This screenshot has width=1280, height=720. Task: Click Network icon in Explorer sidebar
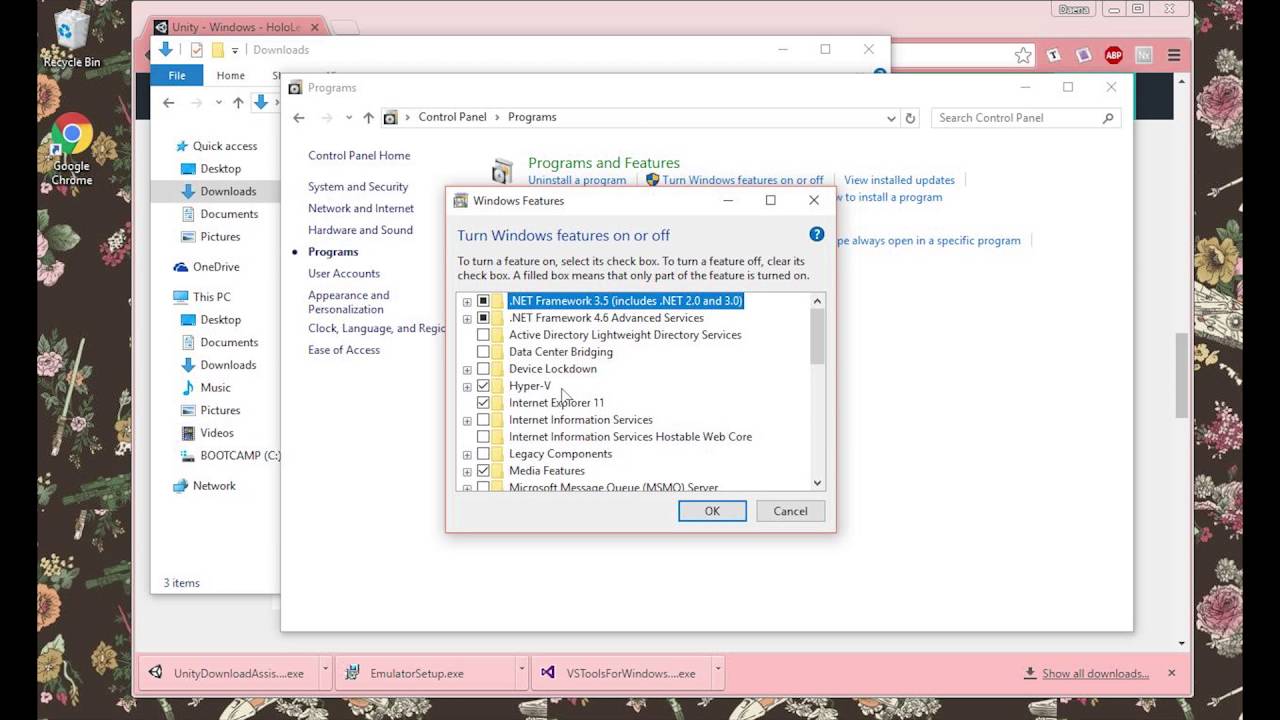tap(181, 486)
